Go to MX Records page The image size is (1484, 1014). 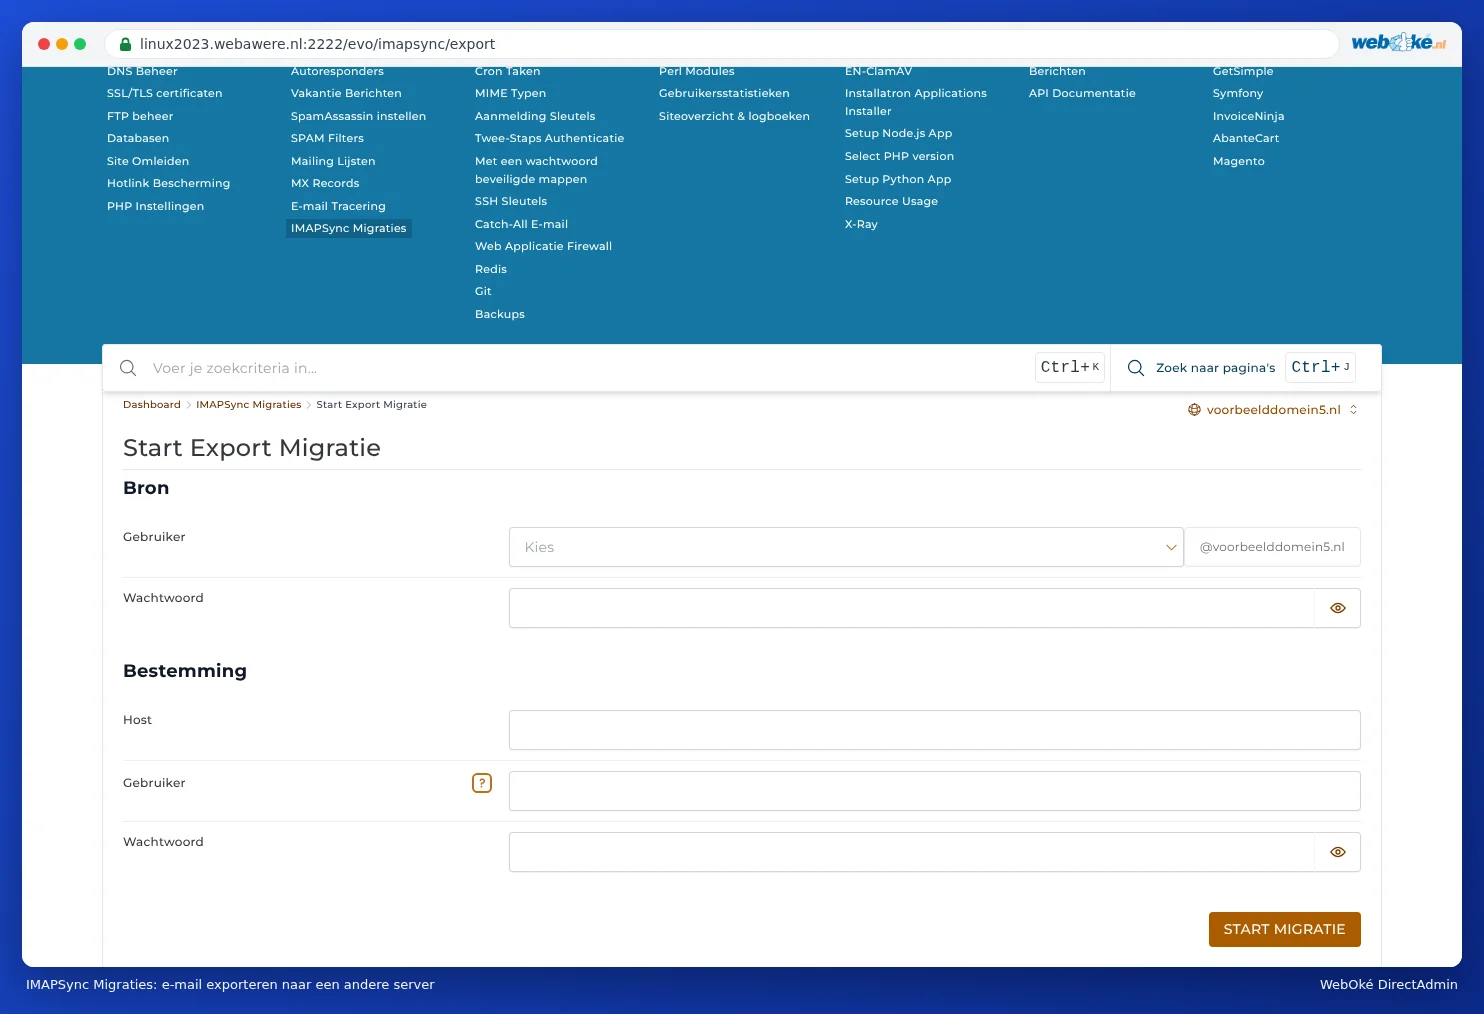click(x=325, y=183)
